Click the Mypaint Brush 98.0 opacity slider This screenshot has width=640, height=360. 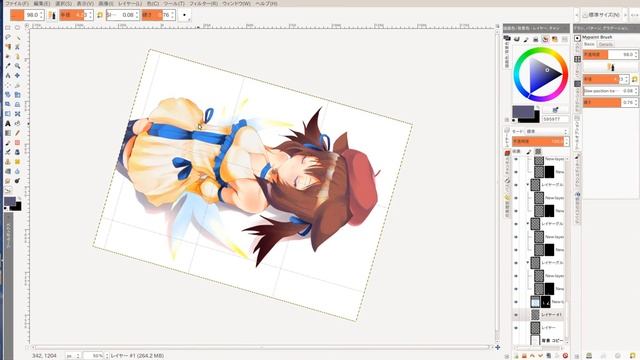(610, 54)
